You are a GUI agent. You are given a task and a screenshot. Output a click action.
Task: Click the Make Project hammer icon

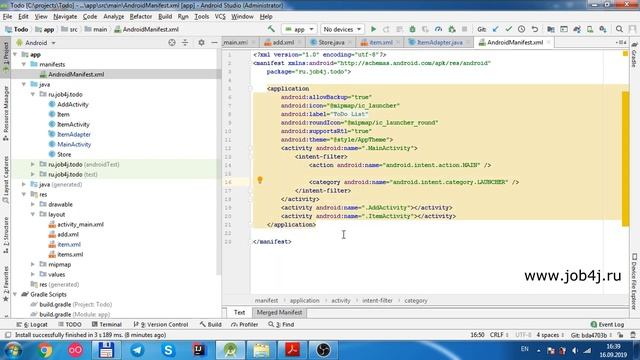(271, 29)
